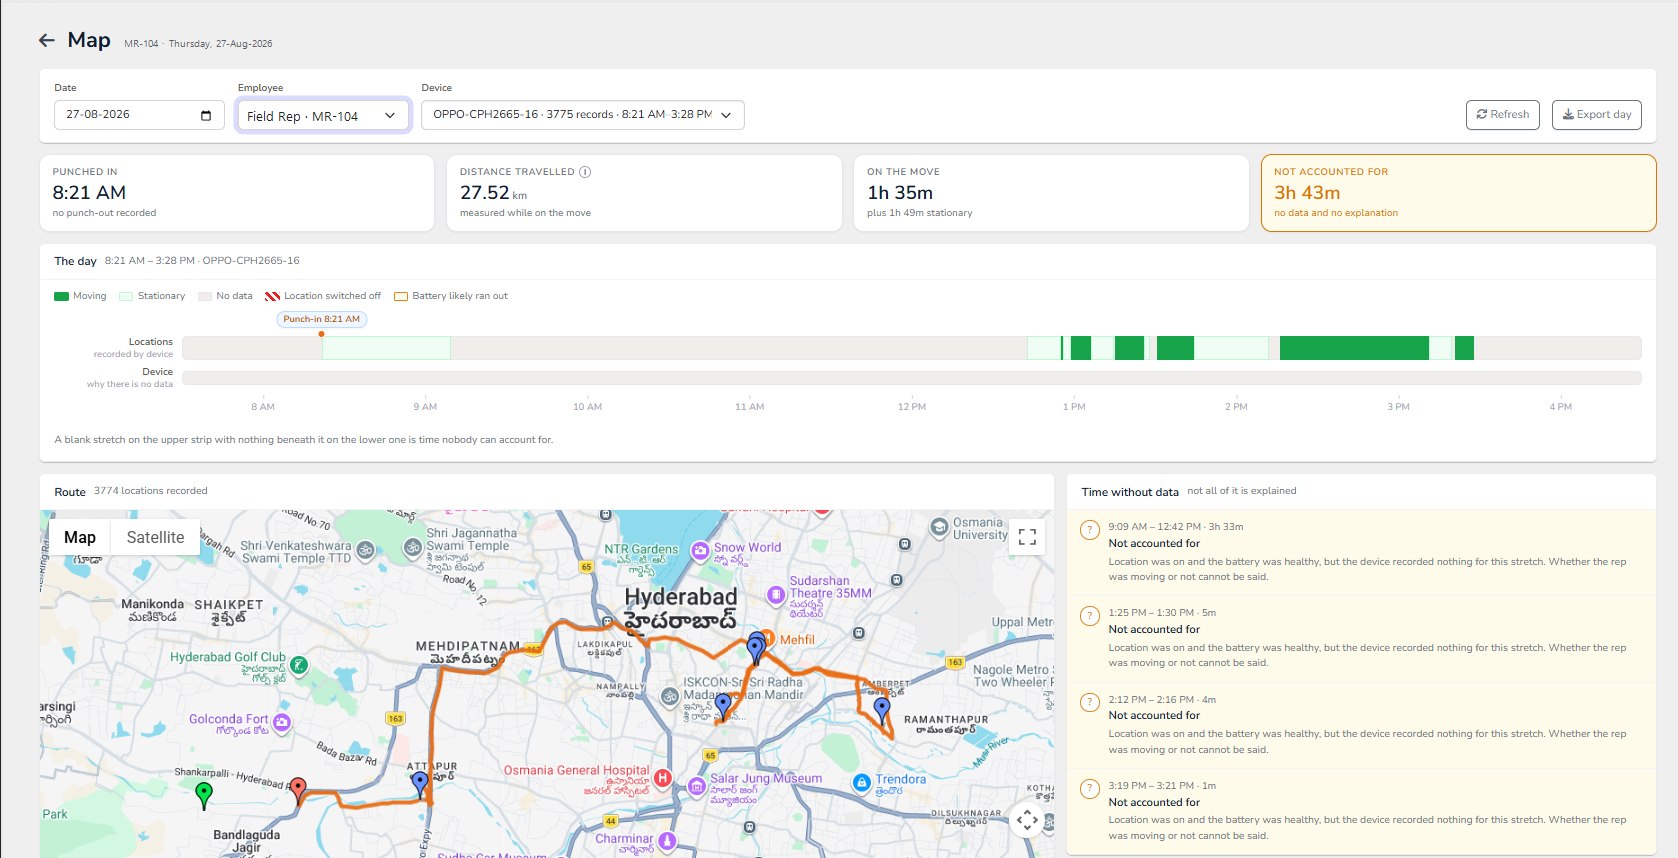Click the Hyderabad Golf Club icon
This screenshot has height=858, width=1678.
298,664
